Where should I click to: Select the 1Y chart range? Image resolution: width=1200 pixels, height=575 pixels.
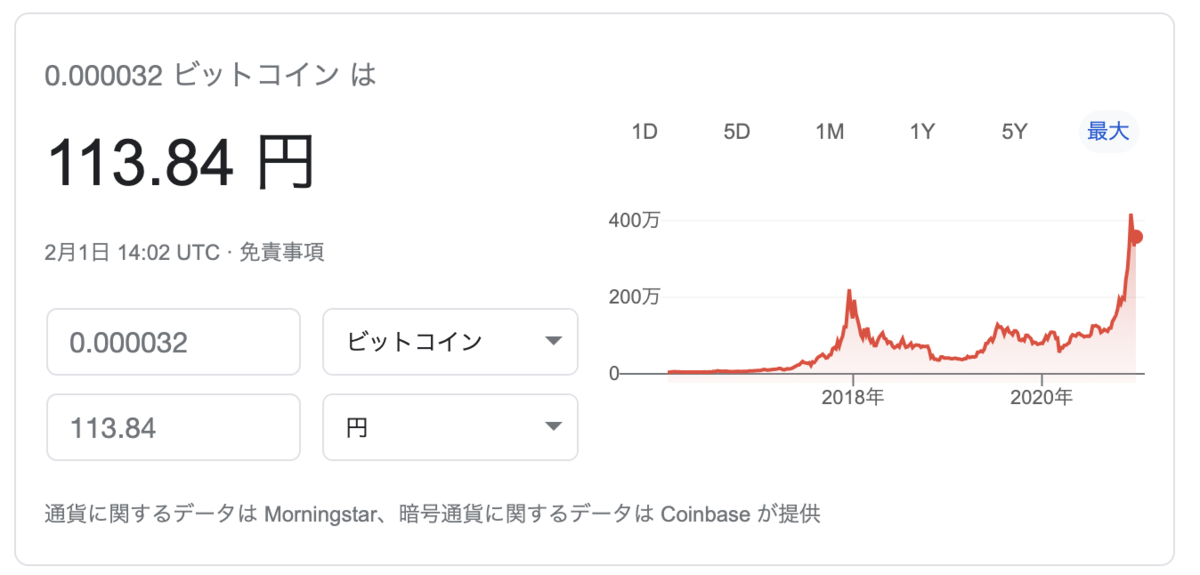921,132
